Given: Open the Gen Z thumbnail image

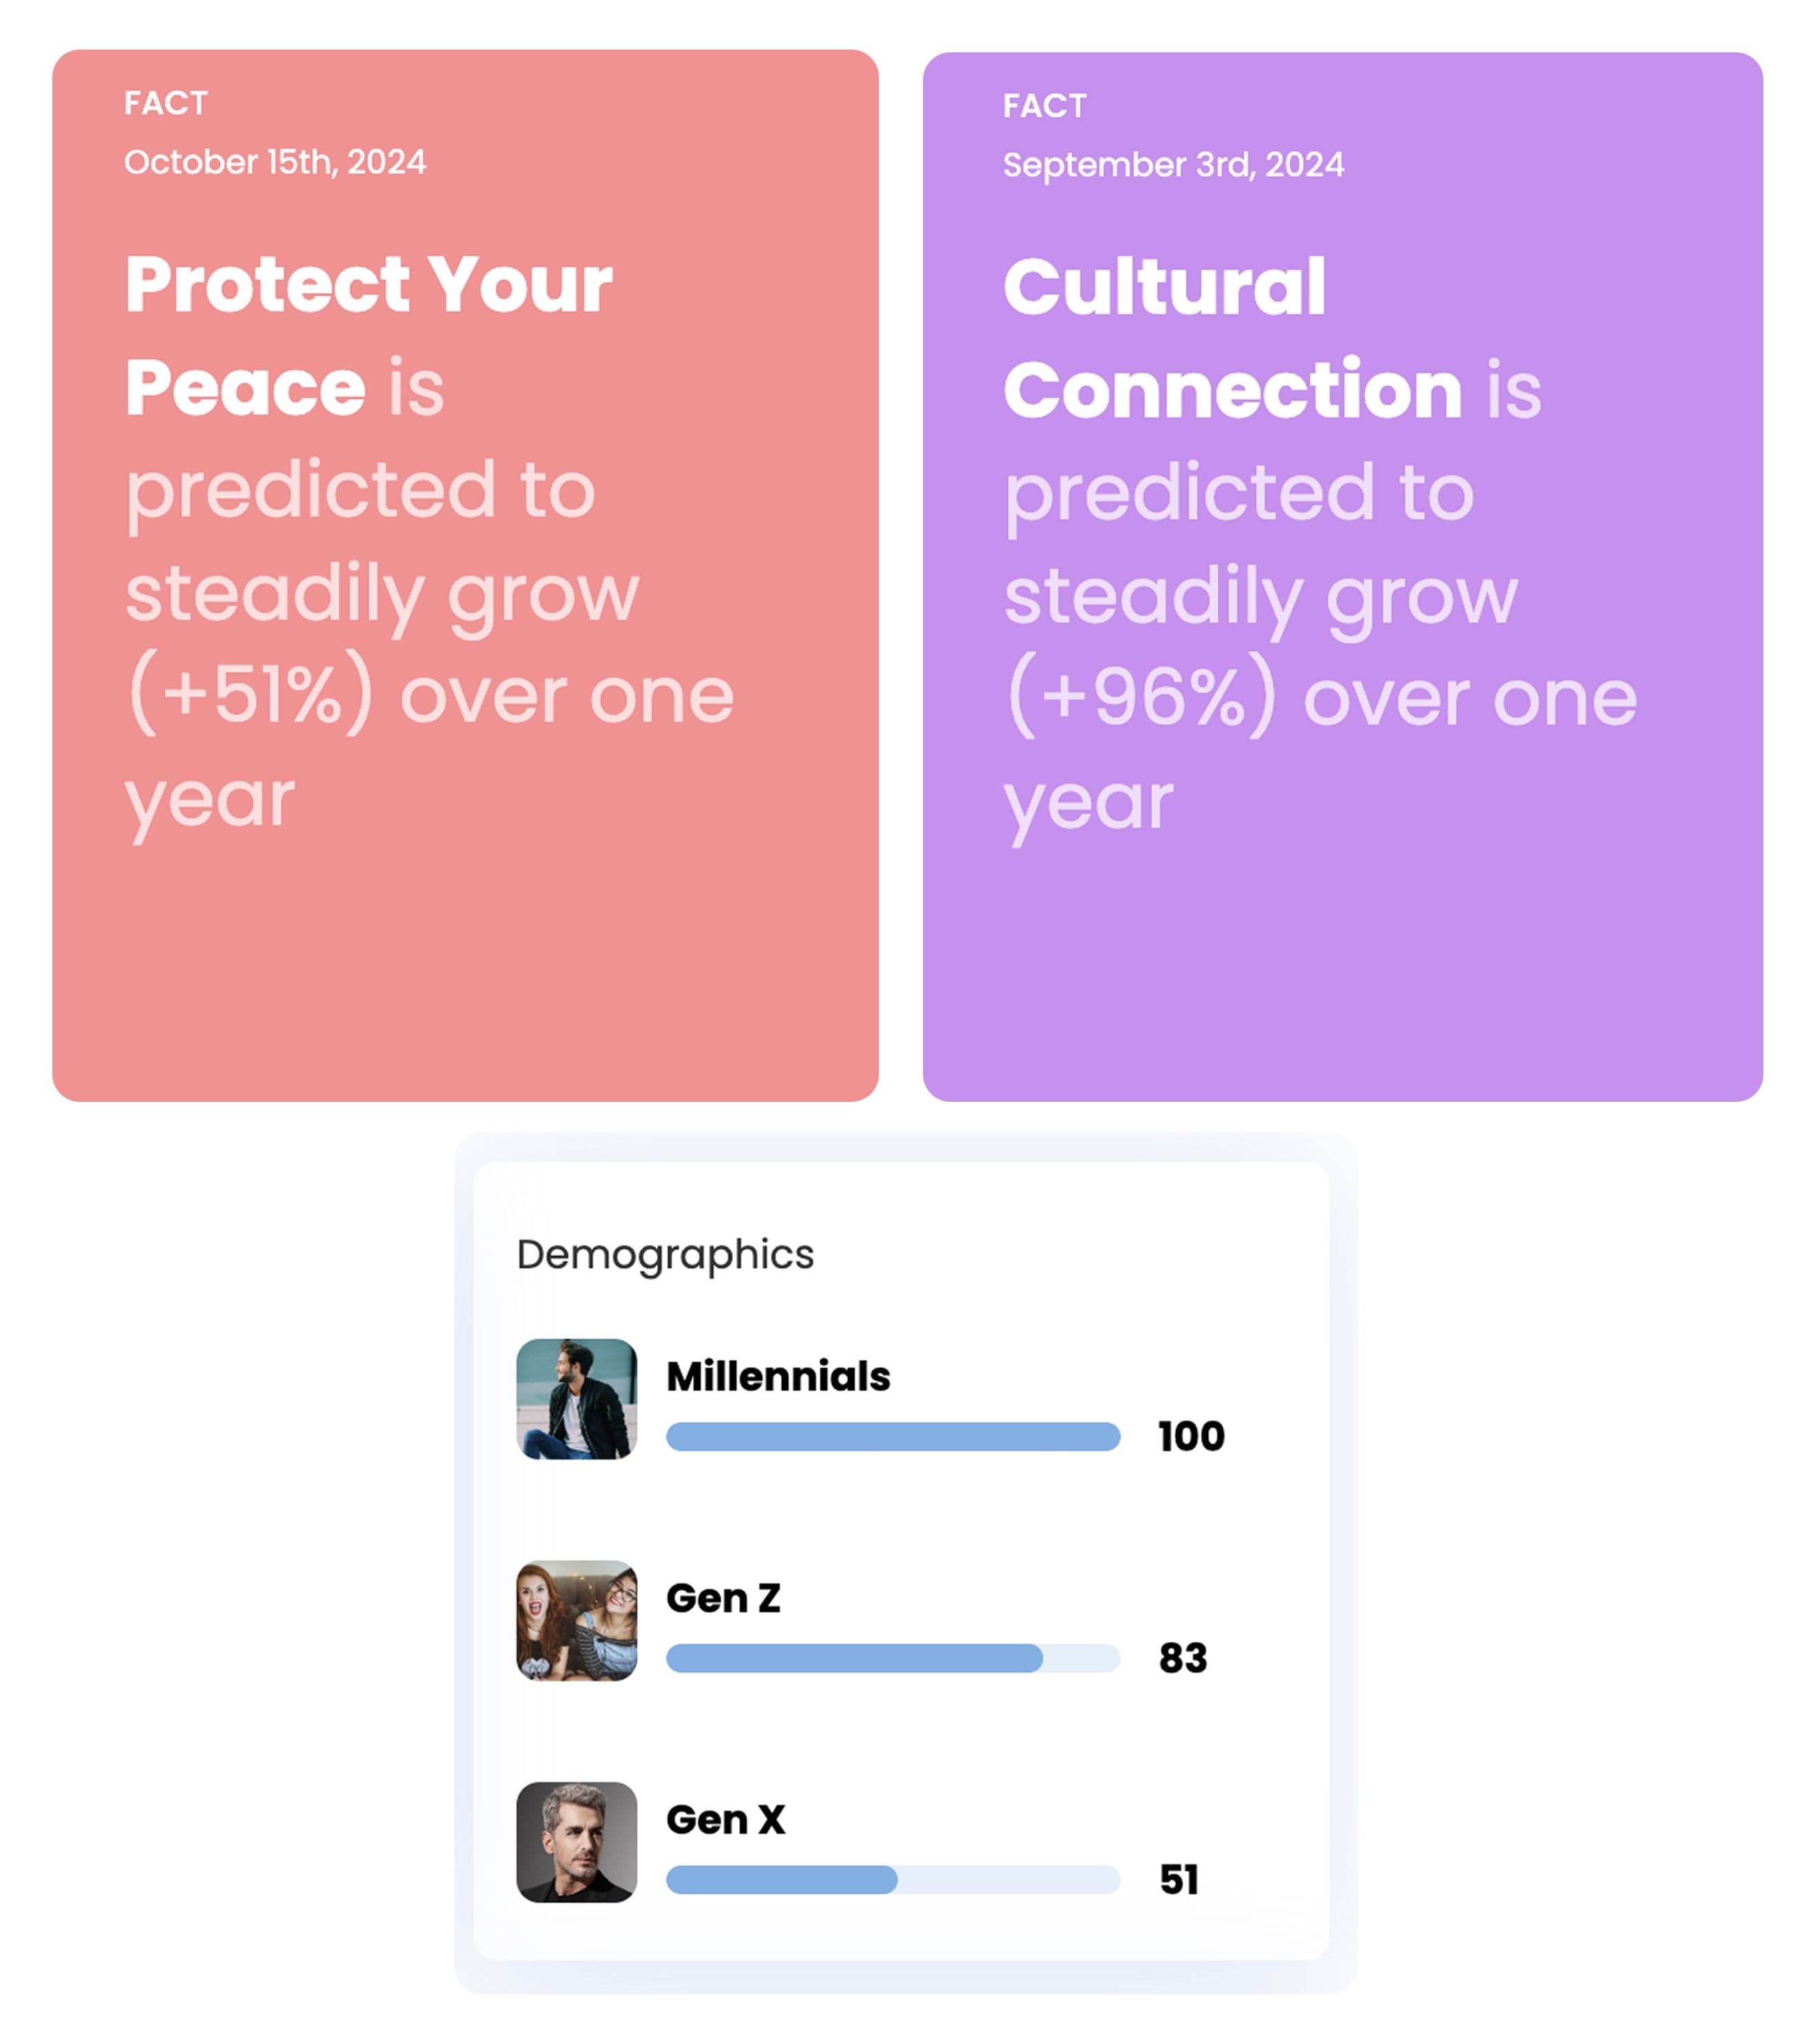Looking at the screenshot, I should pos(576,1620).
